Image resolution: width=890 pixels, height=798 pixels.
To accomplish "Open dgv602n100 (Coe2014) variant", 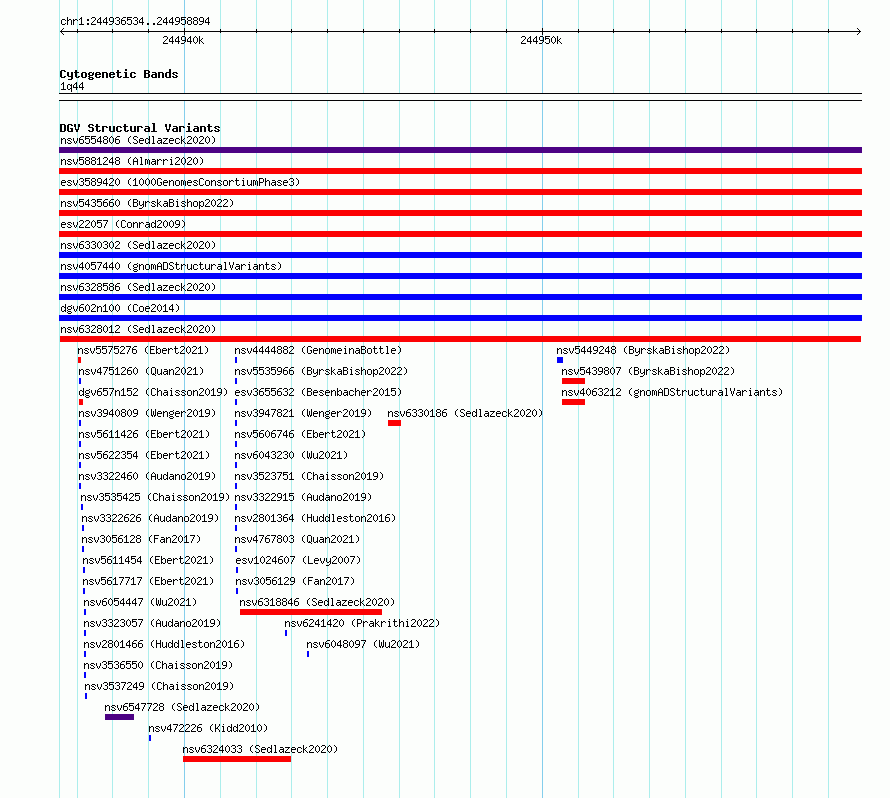I will click(x=120, y=308).
